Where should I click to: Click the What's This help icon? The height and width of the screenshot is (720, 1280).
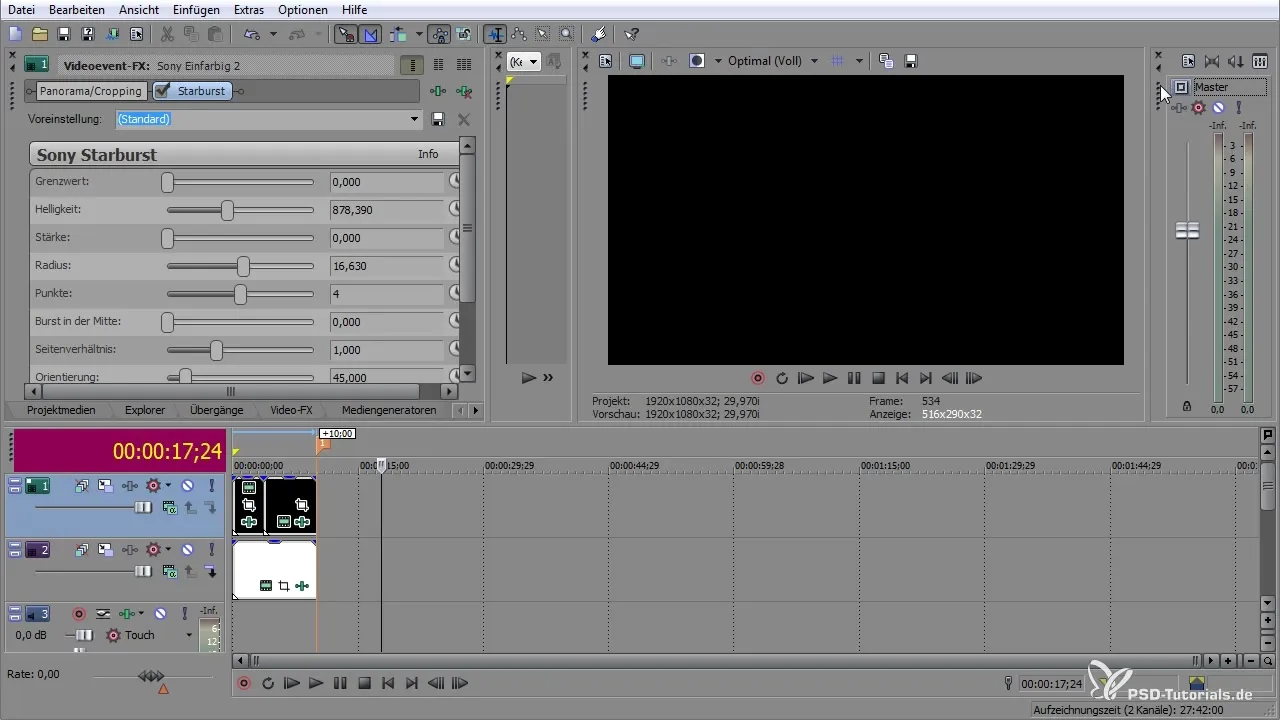(x=632, y=34)
